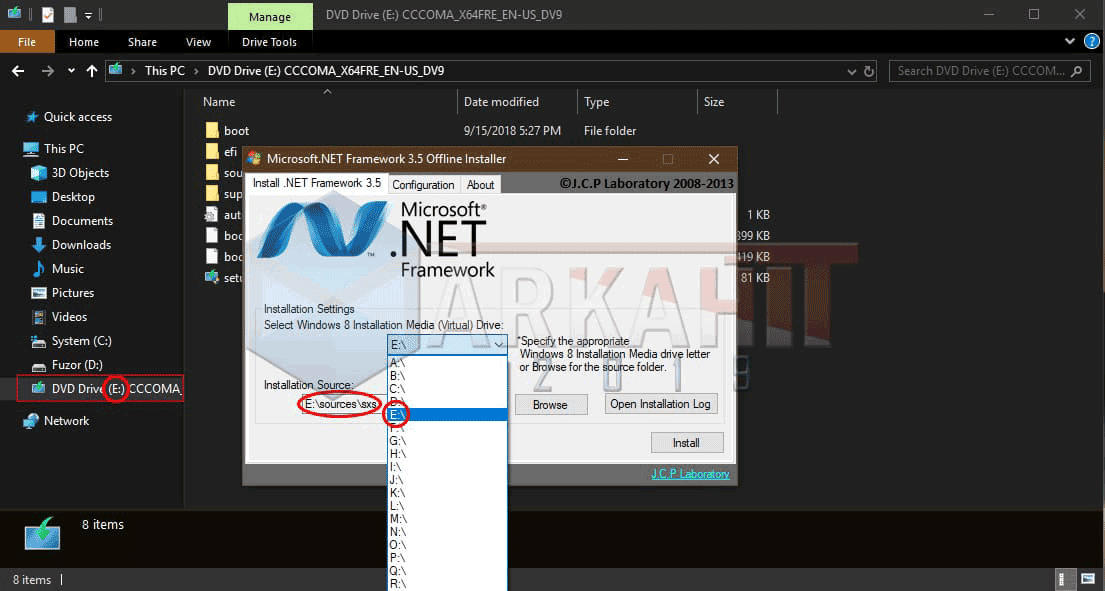Select Install .NET Framework 3.5 tab
This screenshot has height=591, width=1105.
317,183
